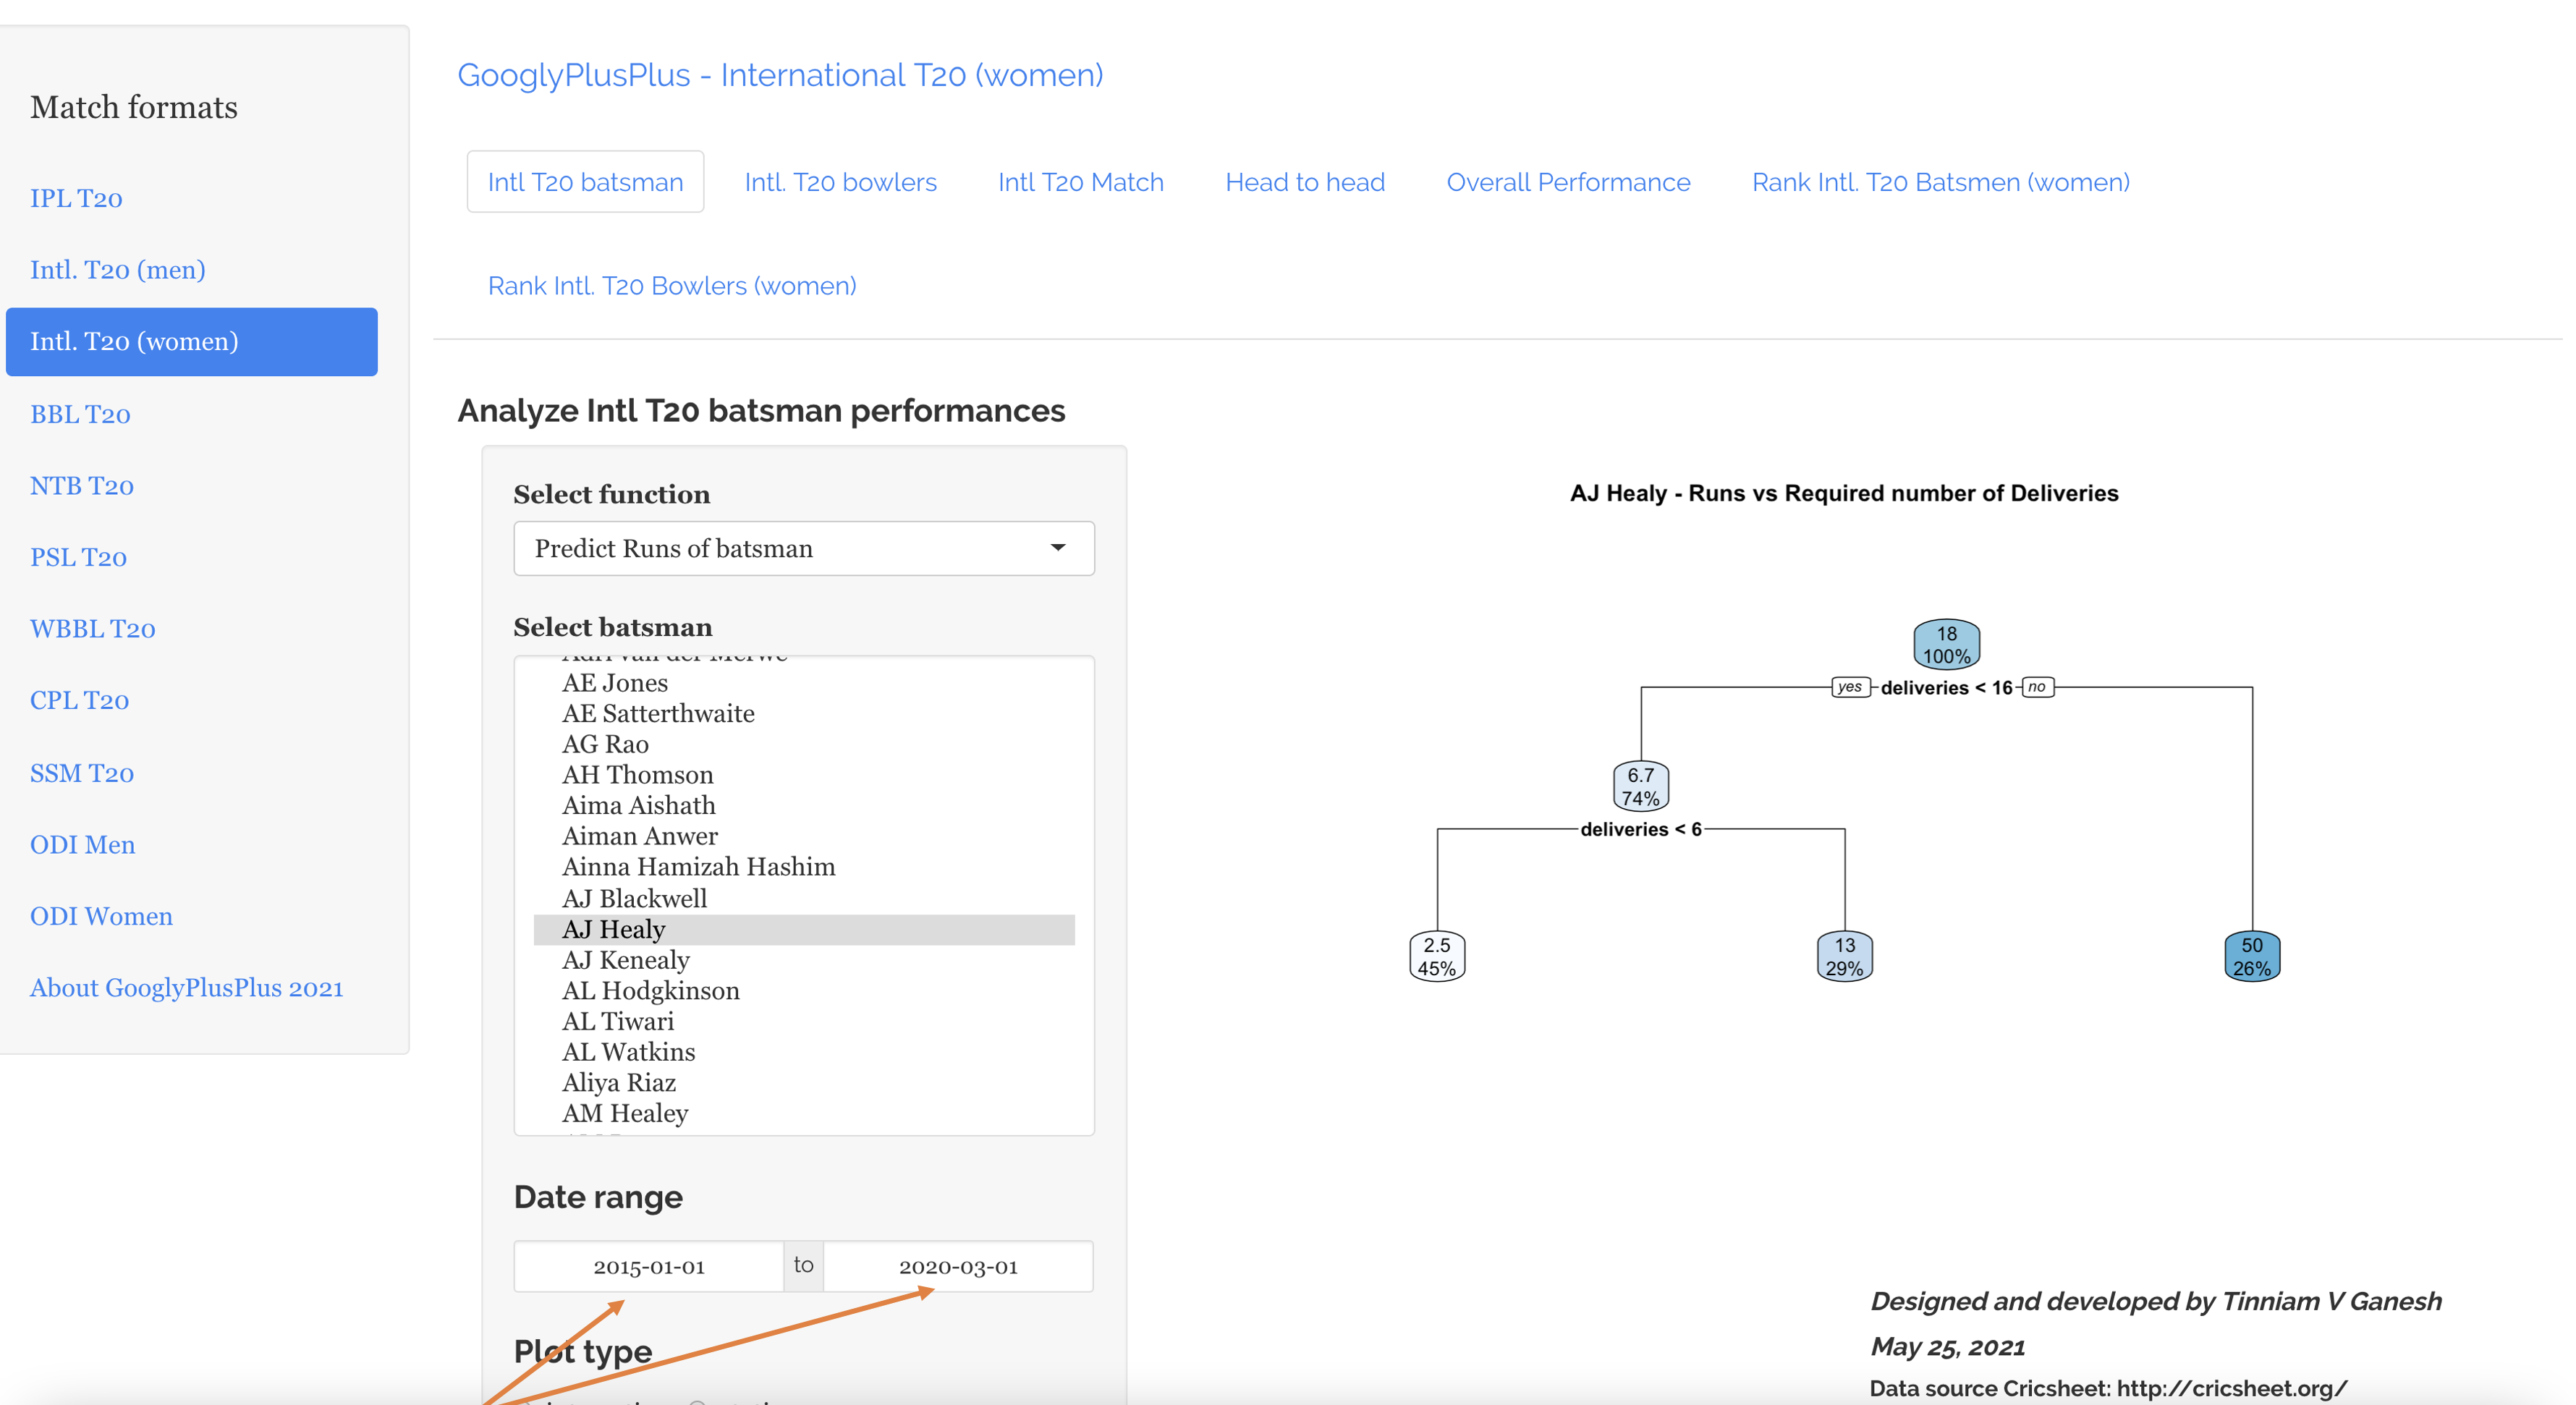Open Overall Performance tab

1567,182
